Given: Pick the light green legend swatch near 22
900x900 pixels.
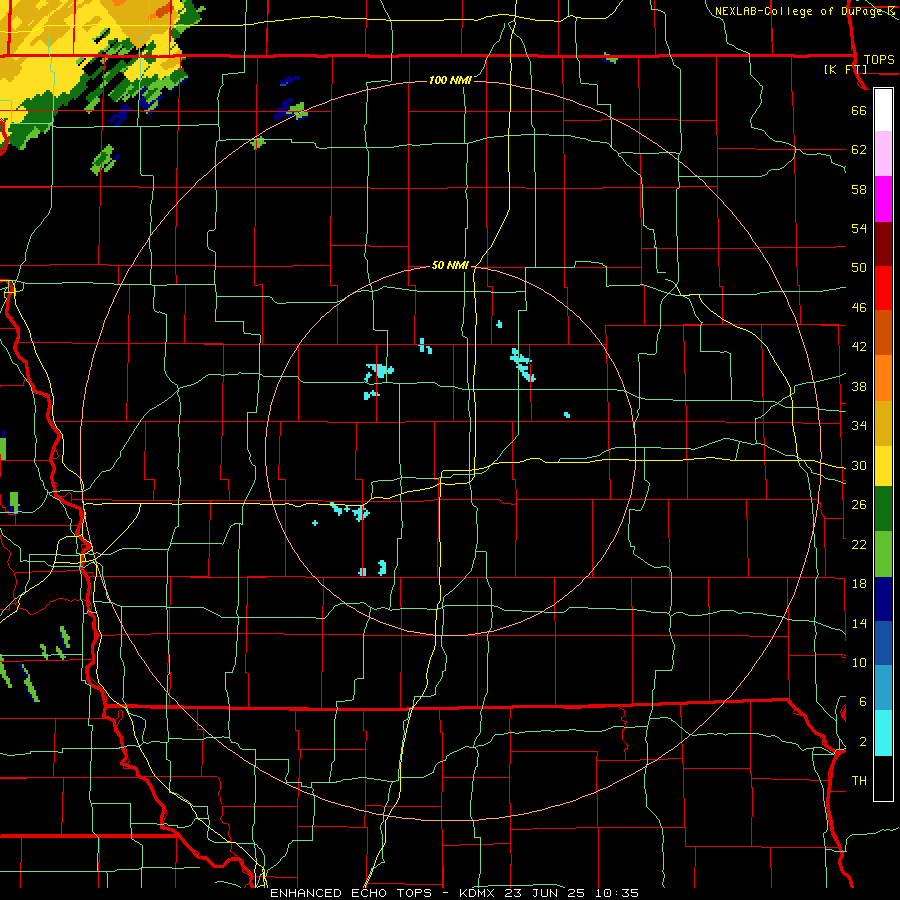Looking at the screenshot, I should 883,553.
